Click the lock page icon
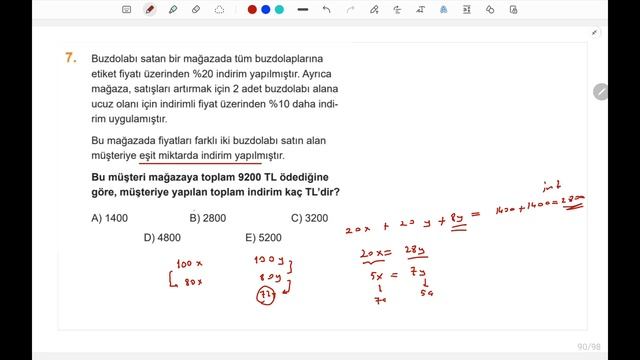Image resolution: width=640 pixels, height=360 pixels. tap(513, 9)
